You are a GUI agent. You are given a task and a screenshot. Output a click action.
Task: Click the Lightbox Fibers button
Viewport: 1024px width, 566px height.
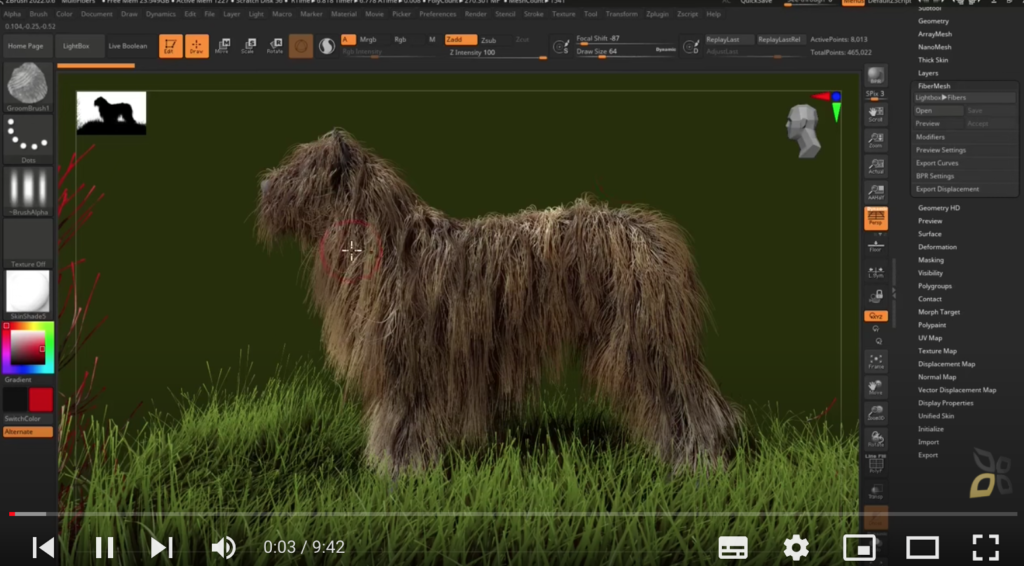pos(964,98)
